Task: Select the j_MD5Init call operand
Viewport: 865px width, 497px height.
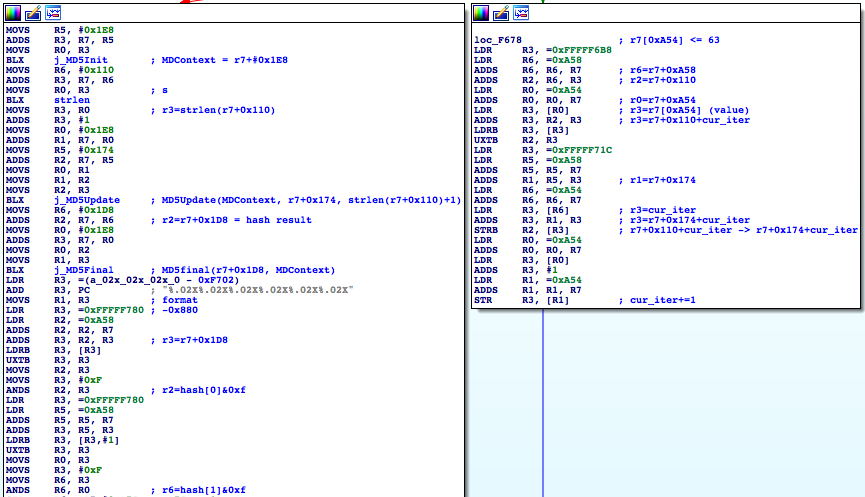Action: (81, 60)
